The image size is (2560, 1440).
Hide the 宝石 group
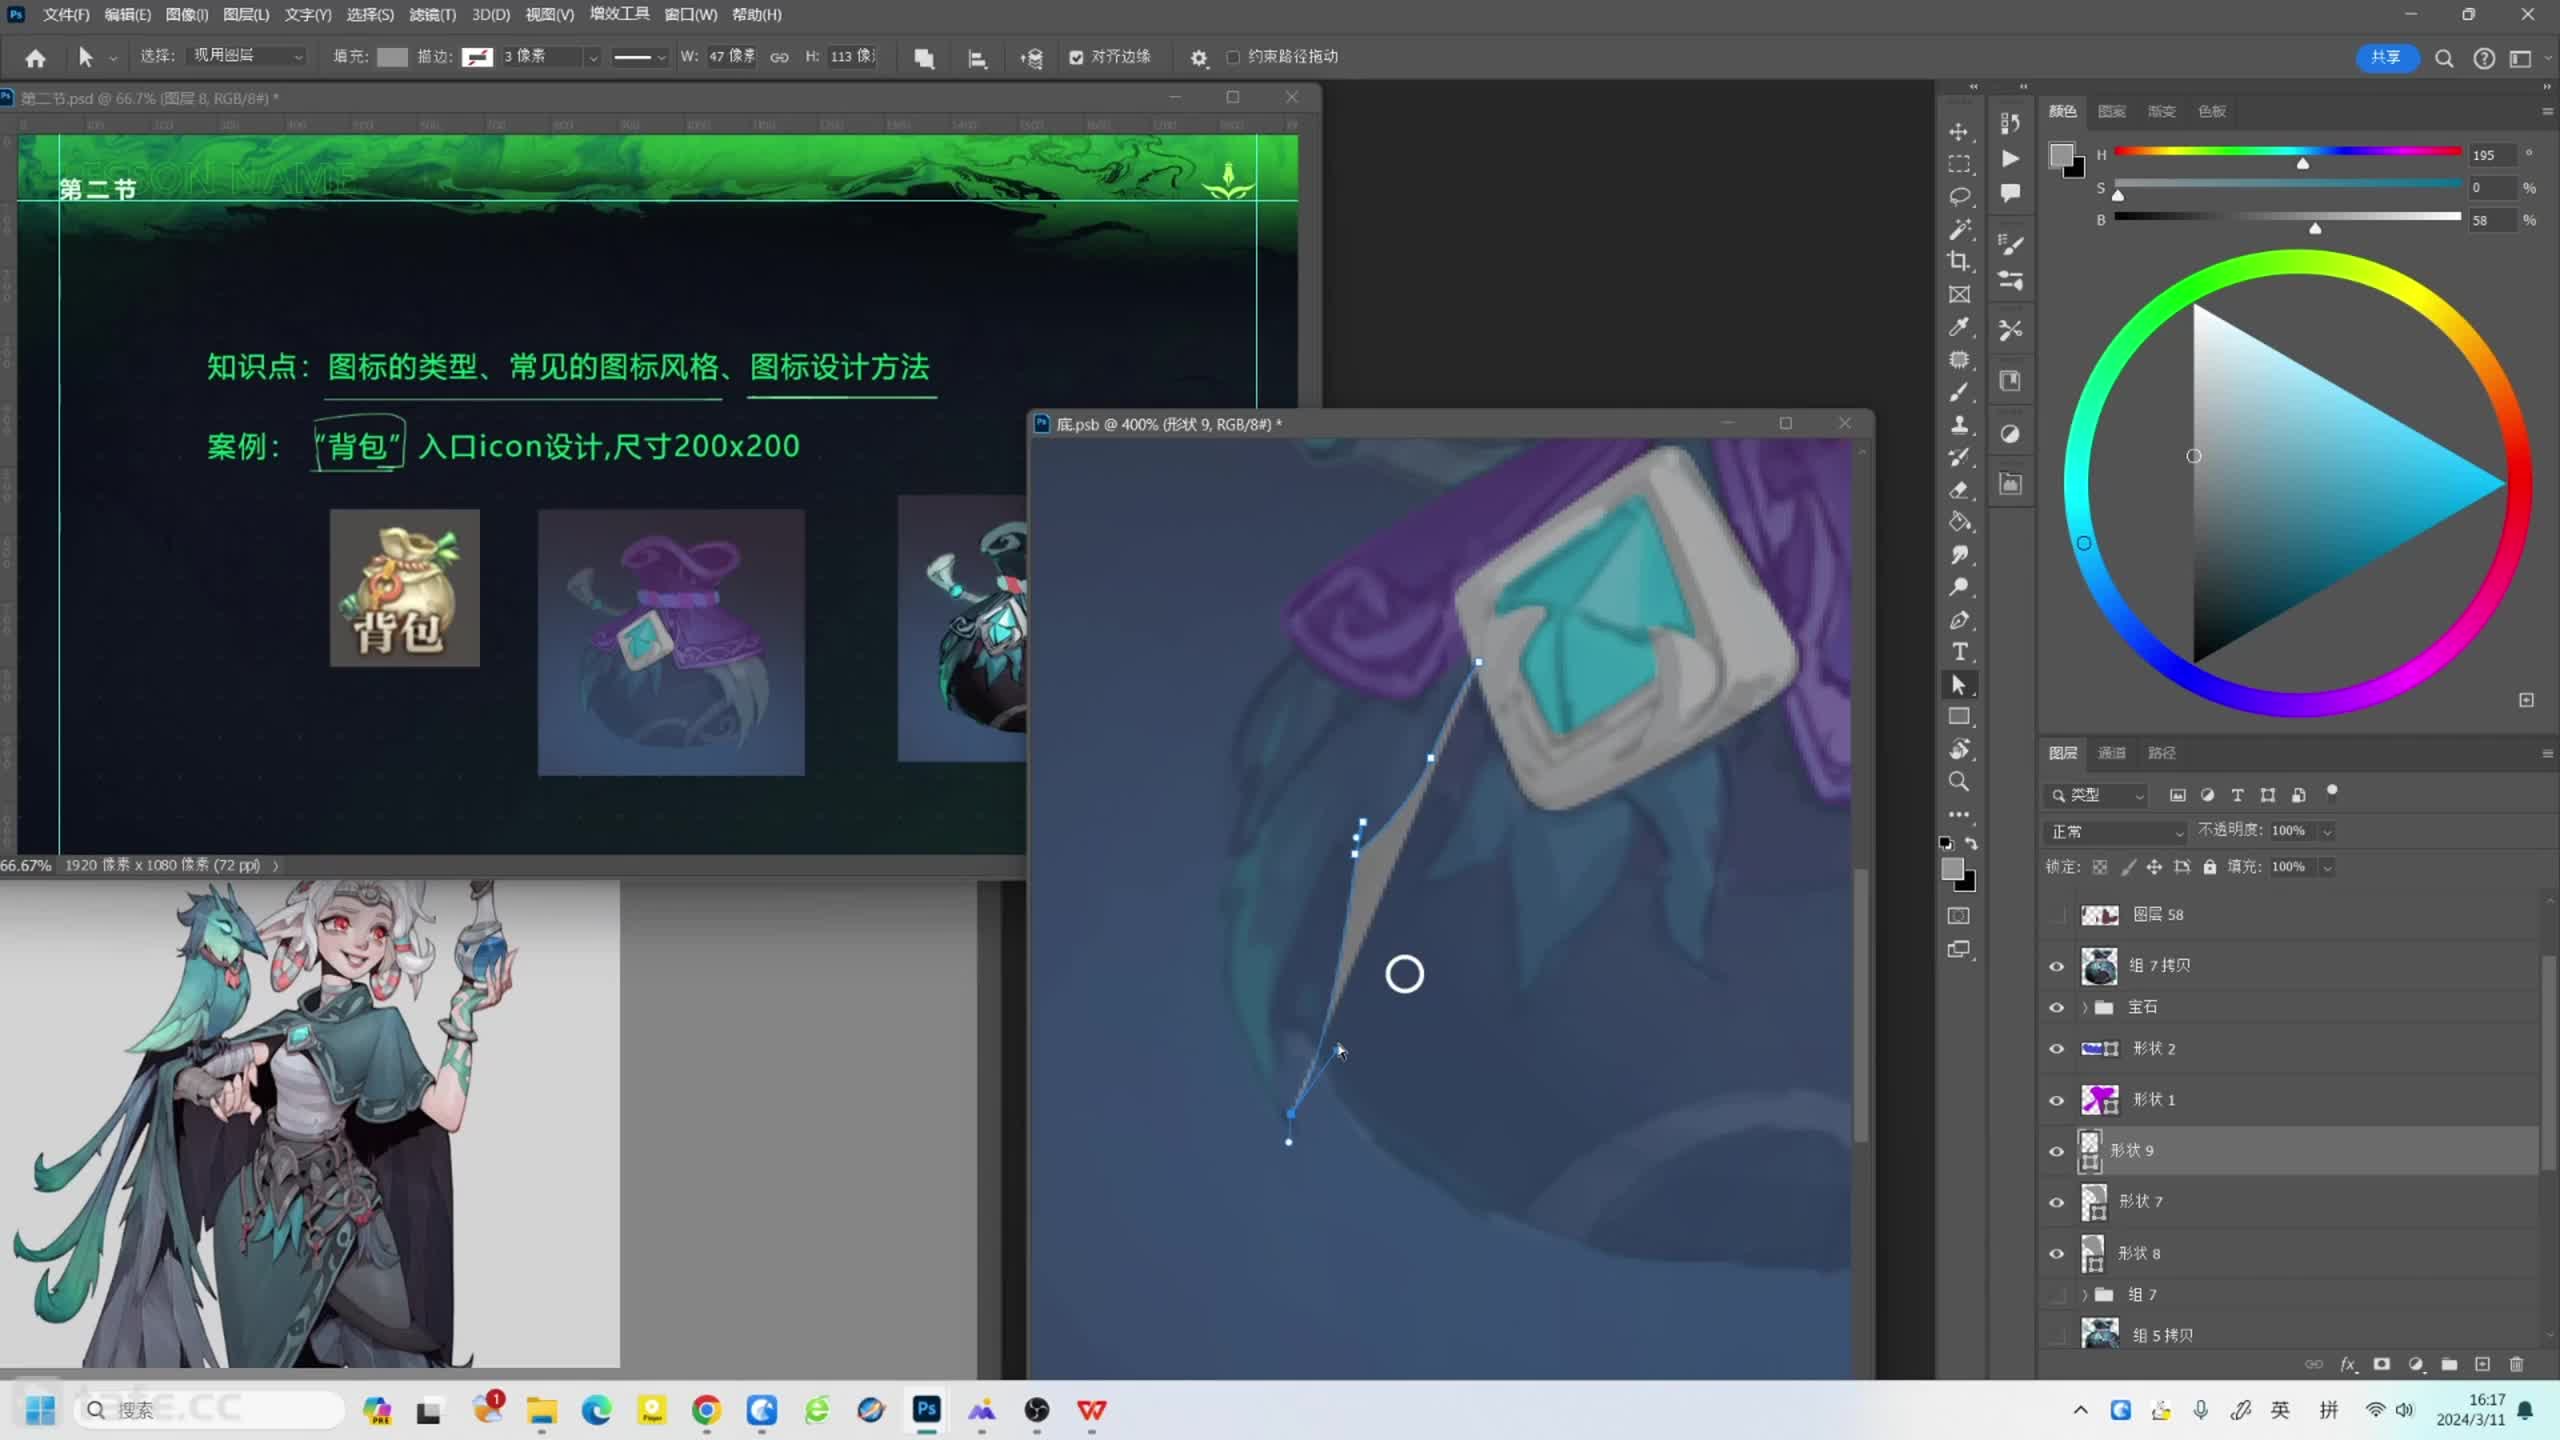click(2056, 1008)
